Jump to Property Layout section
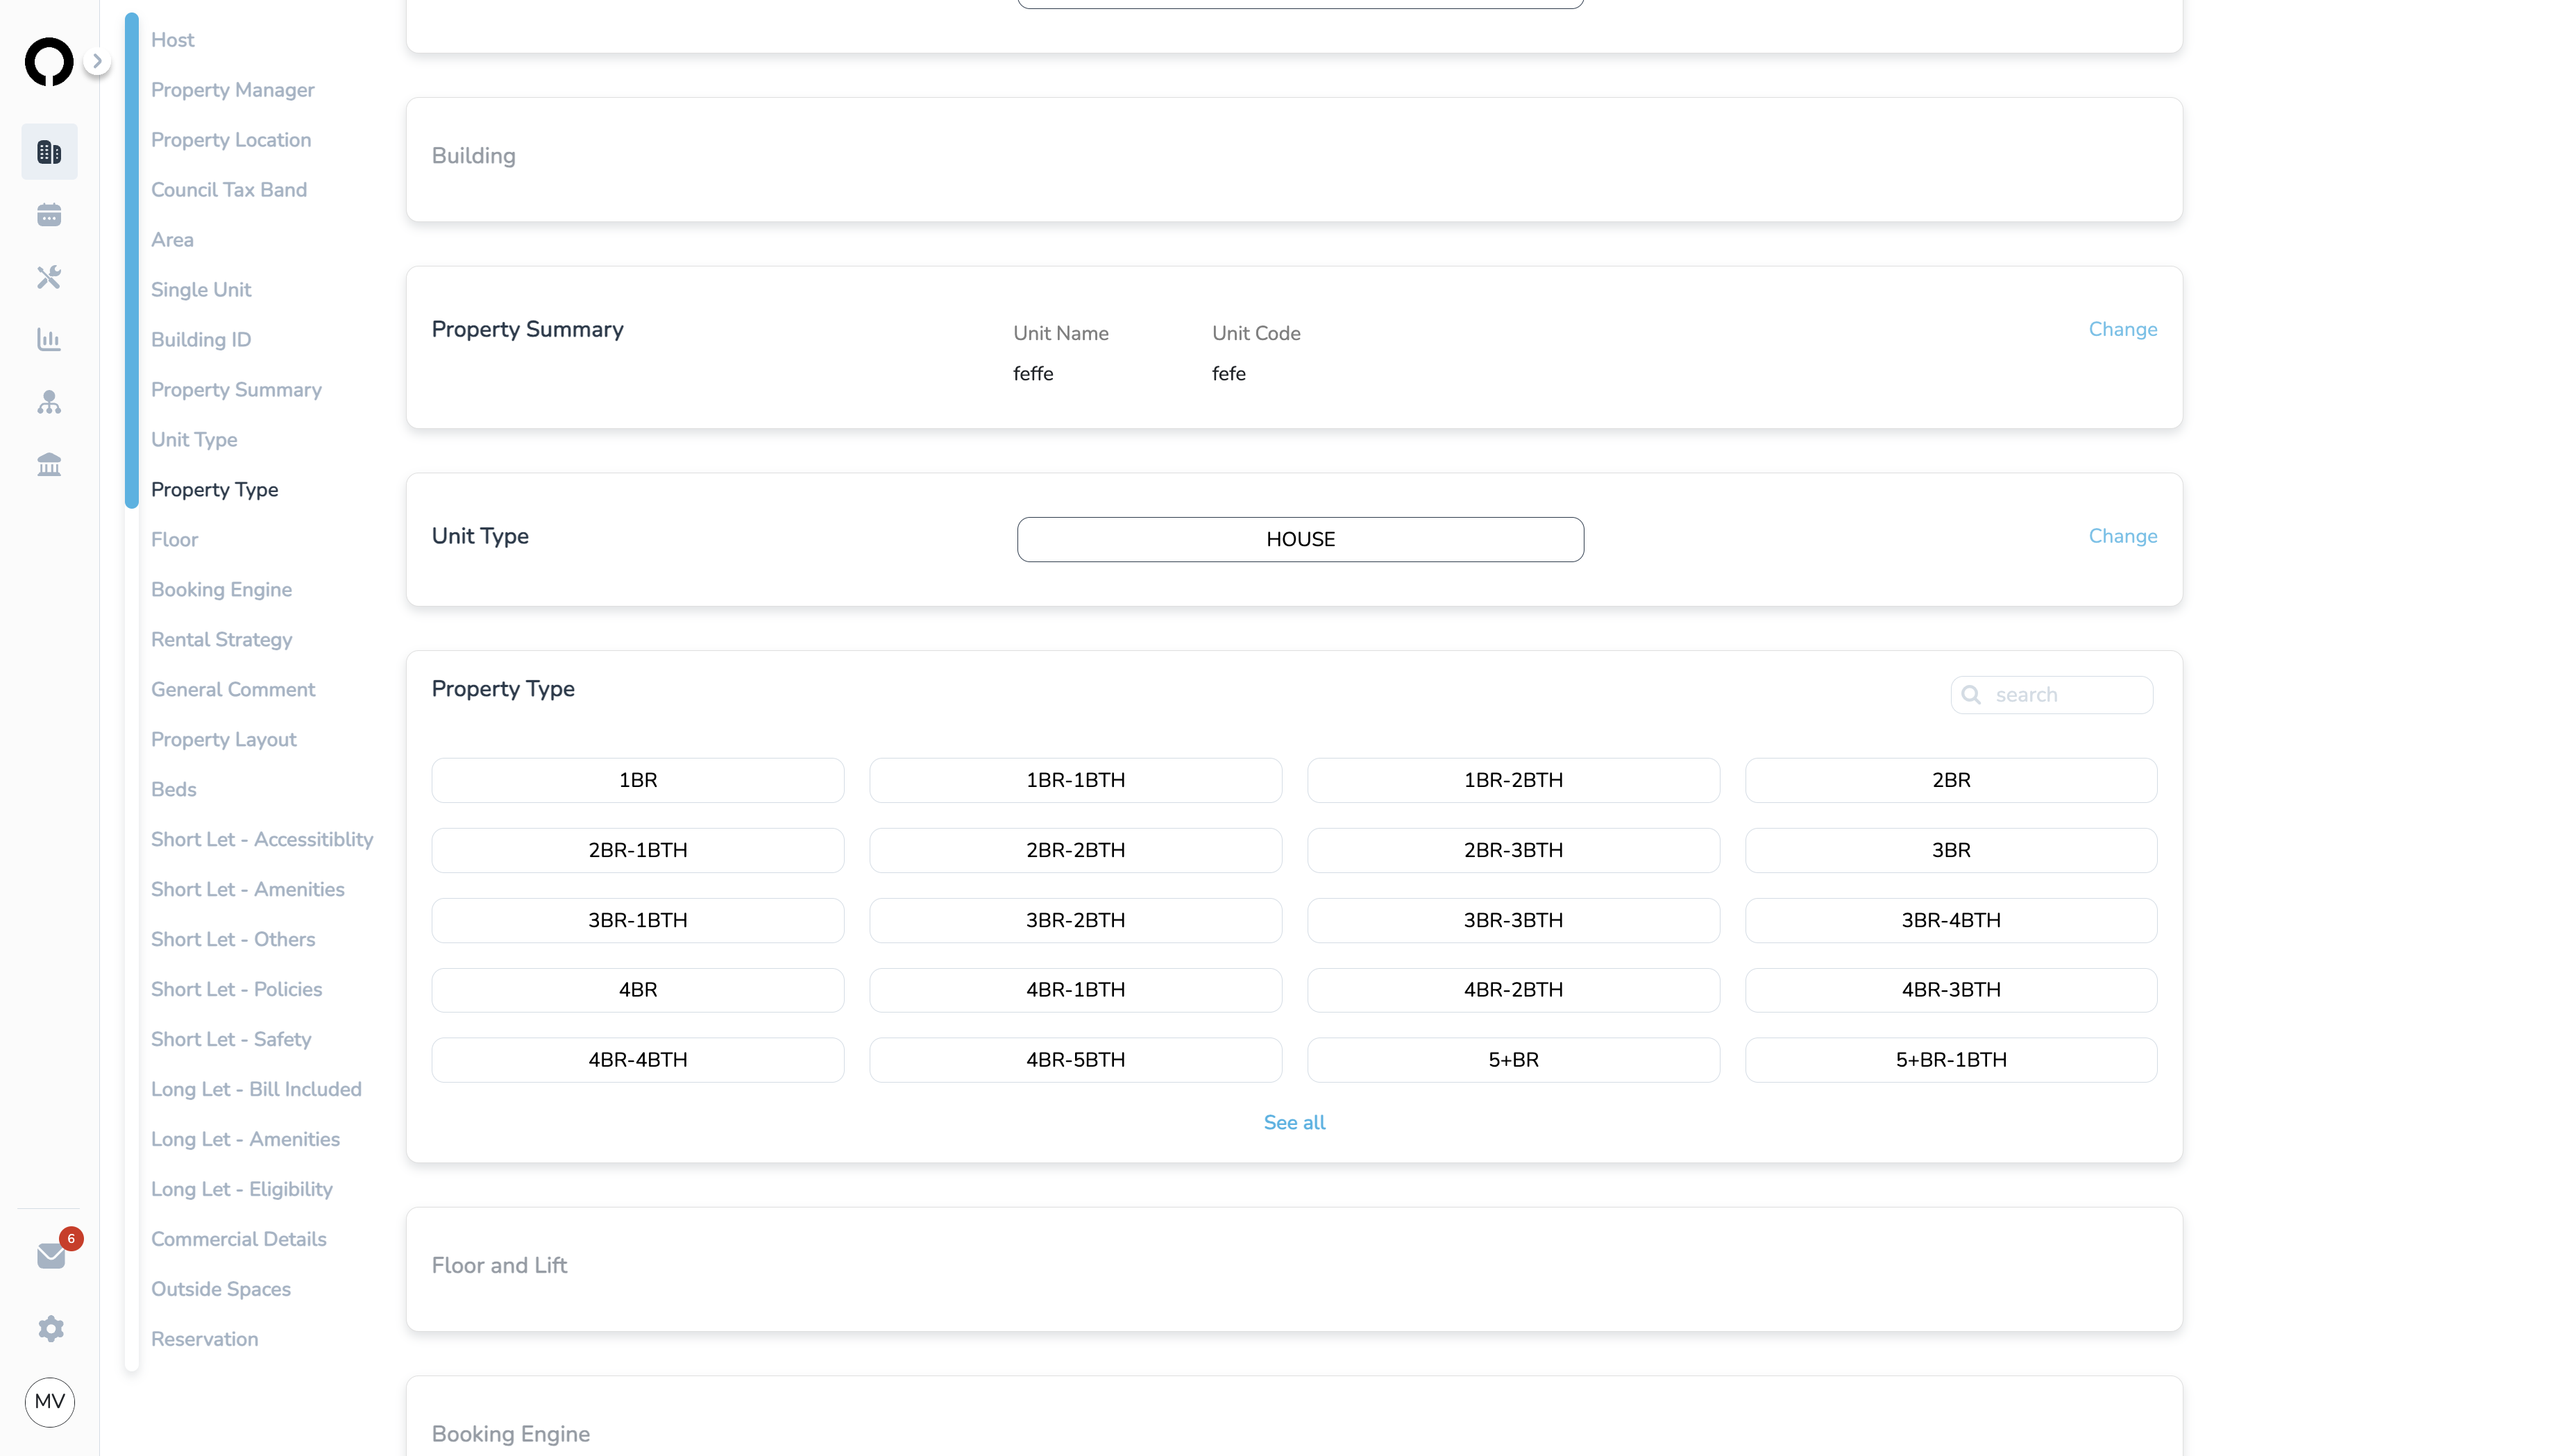 tap(224, 740)
